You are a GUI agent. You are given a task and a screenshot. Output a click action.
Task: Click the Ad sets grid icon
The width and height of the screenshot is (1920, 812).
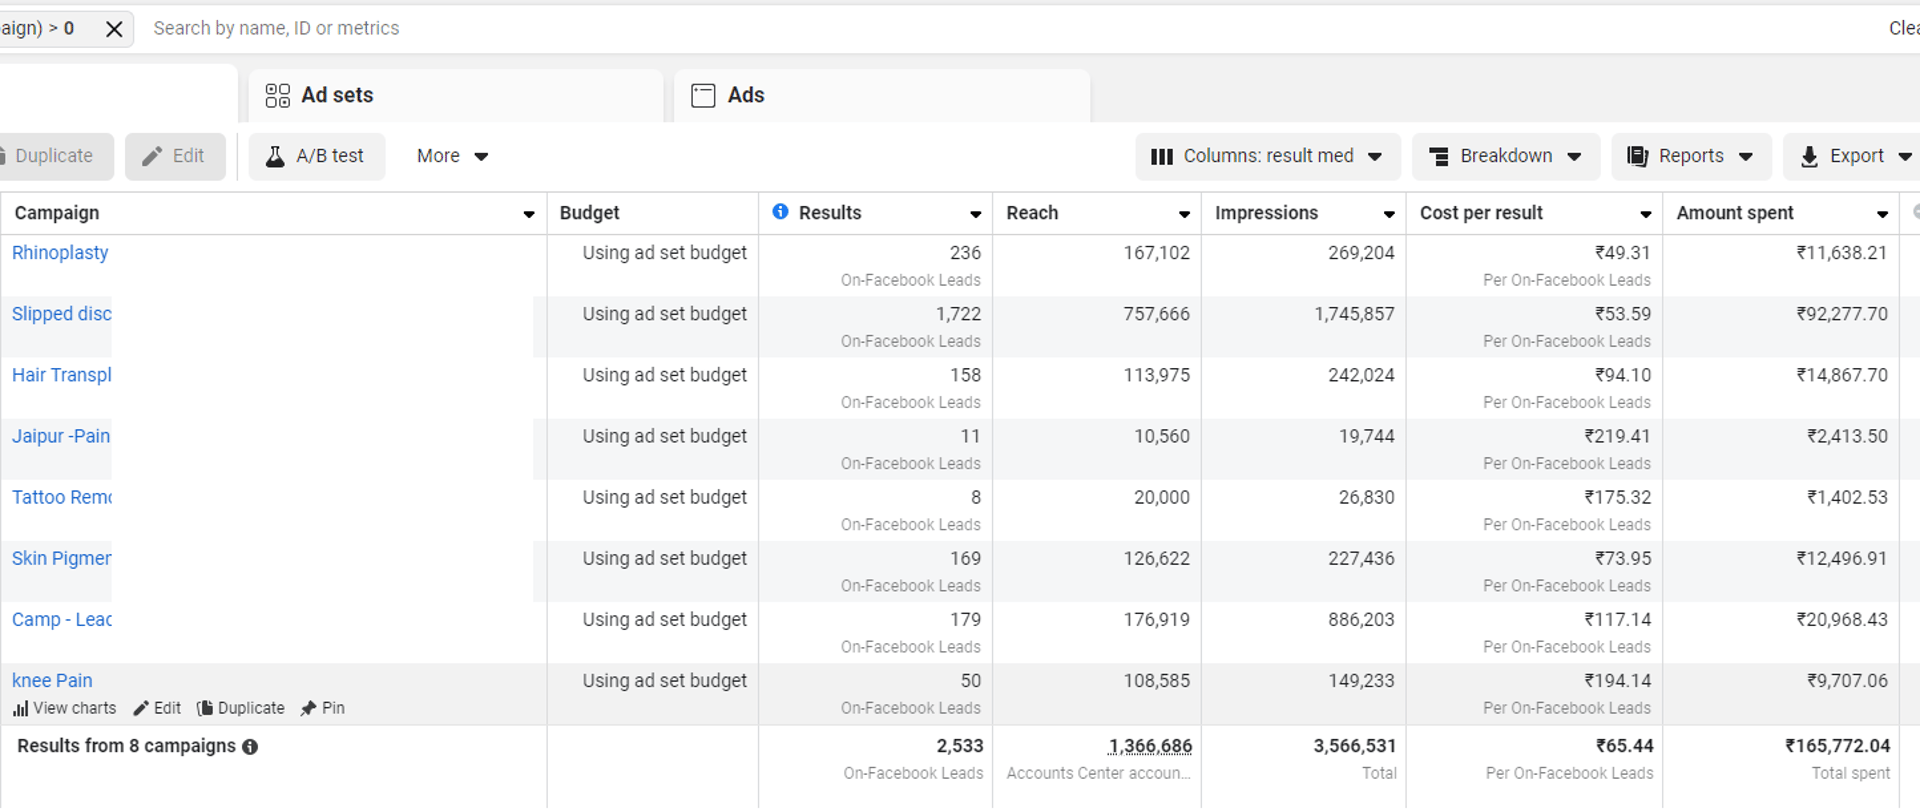point(277,95)
